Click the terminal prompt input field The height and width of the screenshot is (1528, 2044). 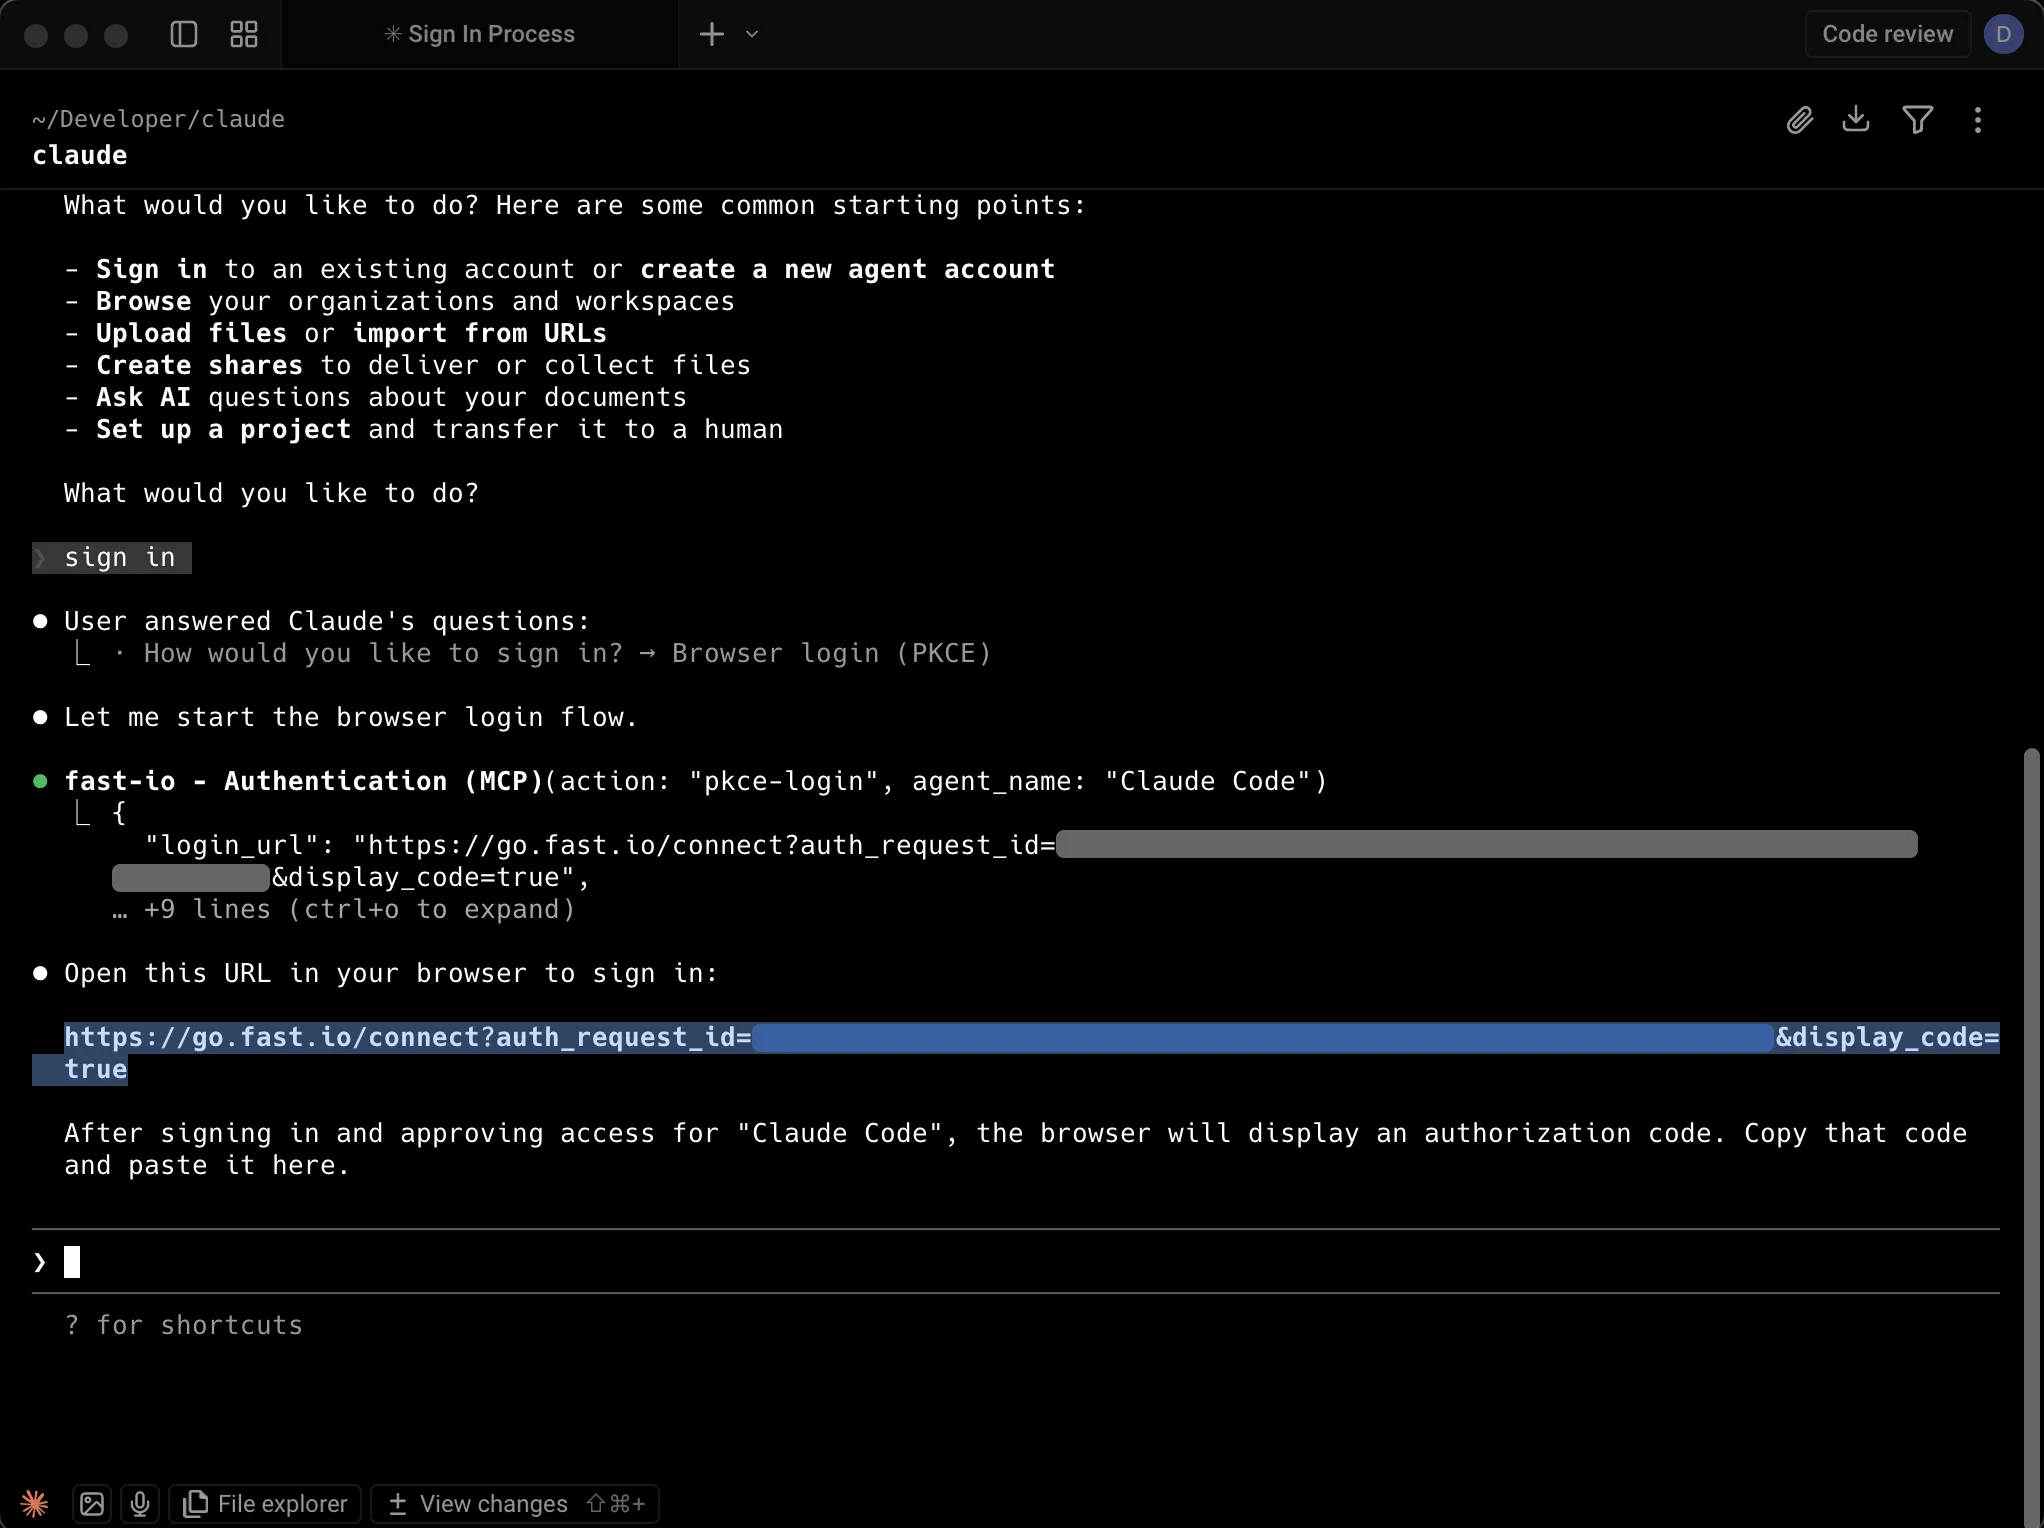(x=1000, y=1262)
